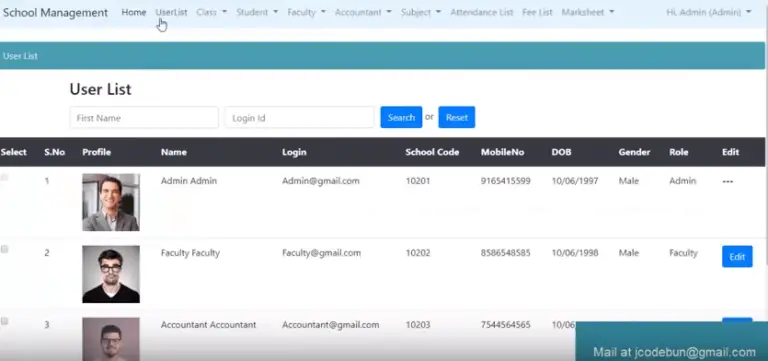Viewport: 768px width, 361px height.
Task: Click the Login Id input field
Action: point(300,118)
